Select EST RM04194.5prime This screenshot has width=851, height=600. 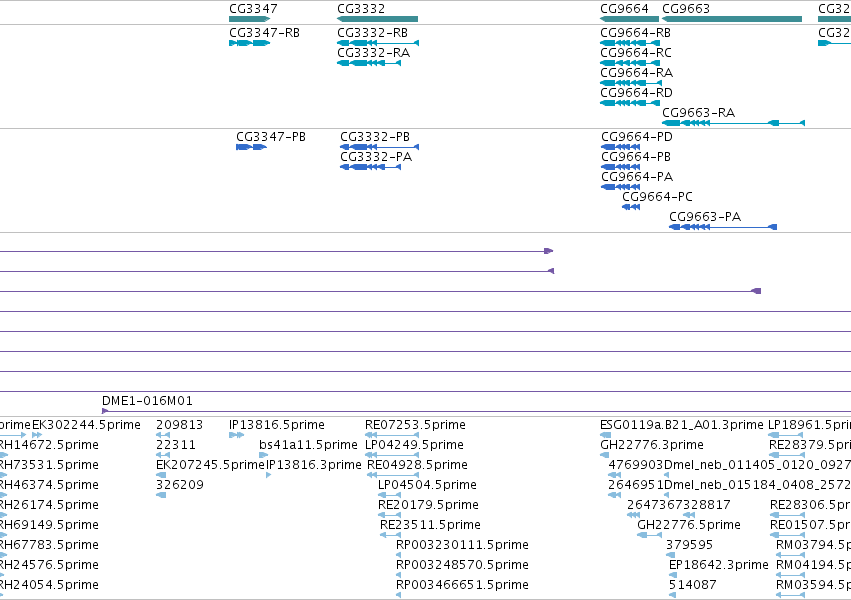814,565
